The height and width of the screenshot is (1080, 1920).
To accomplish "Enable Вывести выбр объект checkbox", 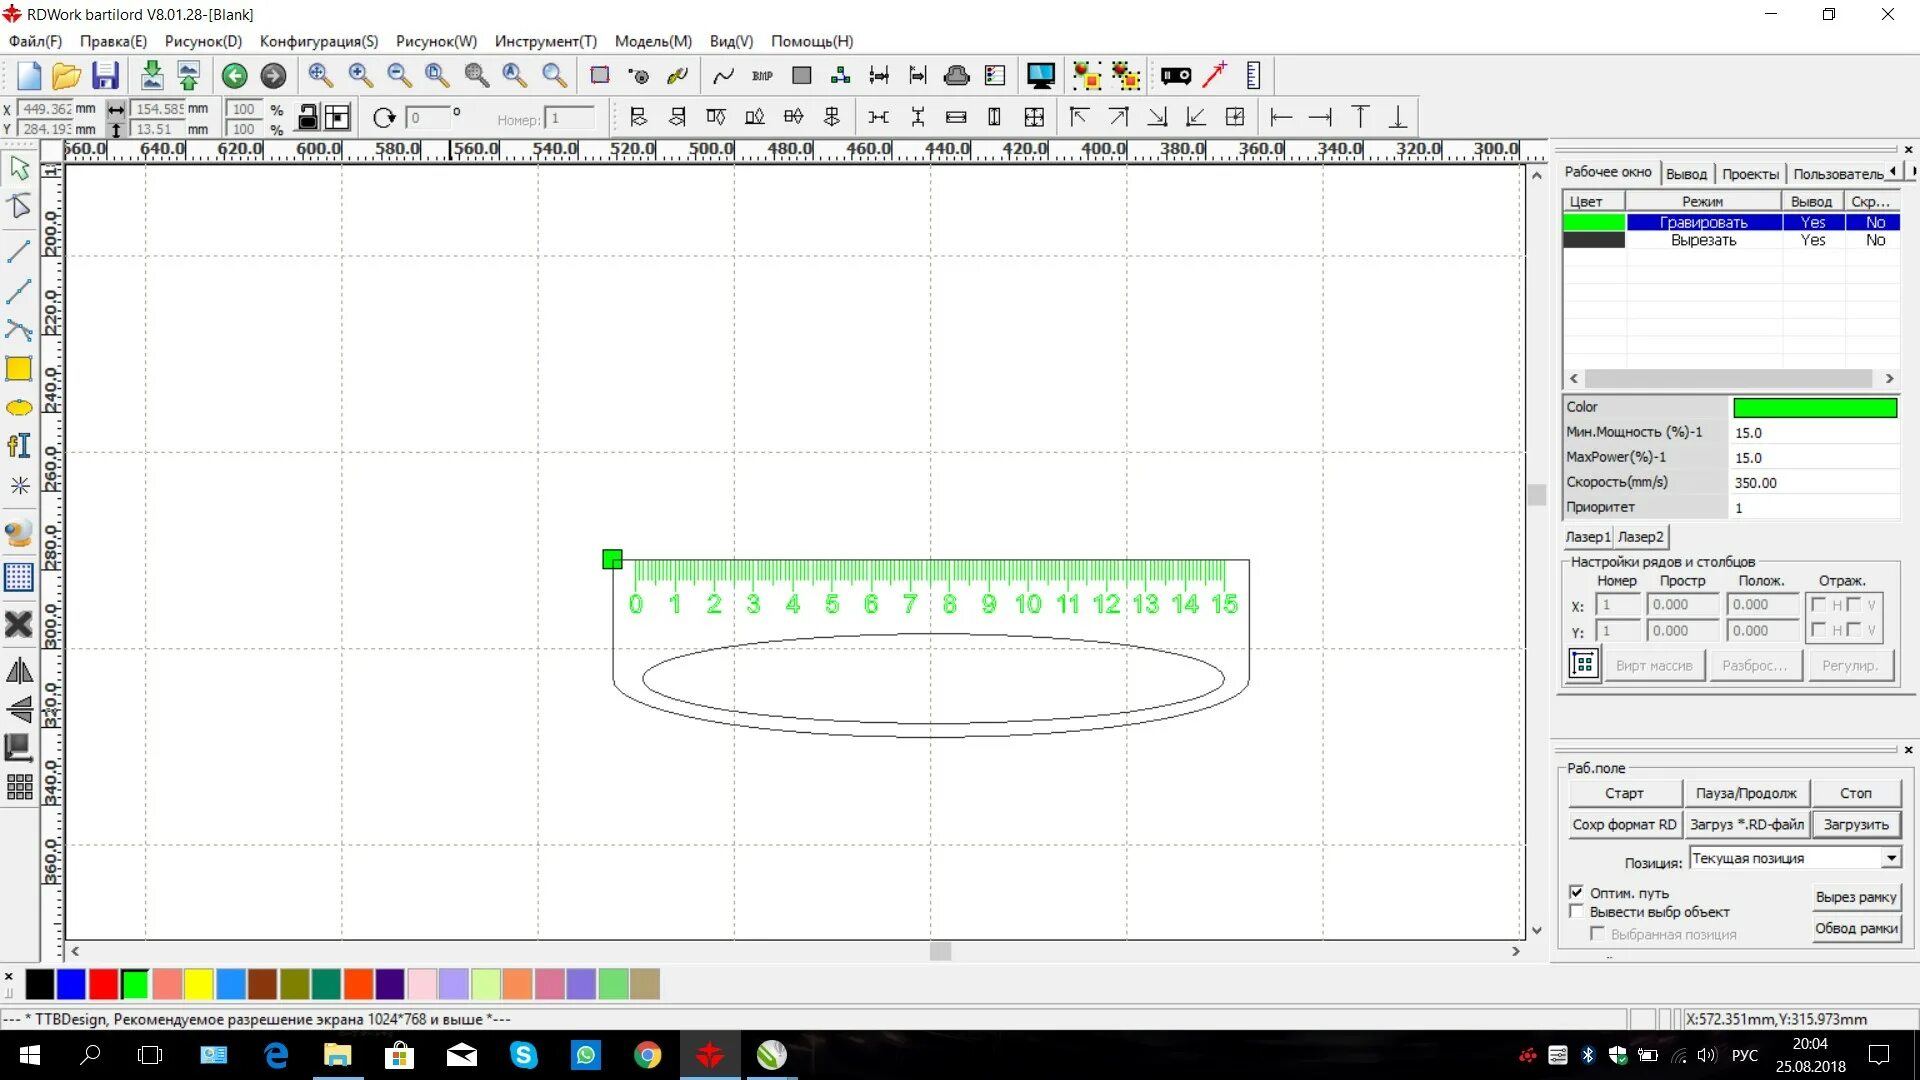I will click(x=1577, y=911).
